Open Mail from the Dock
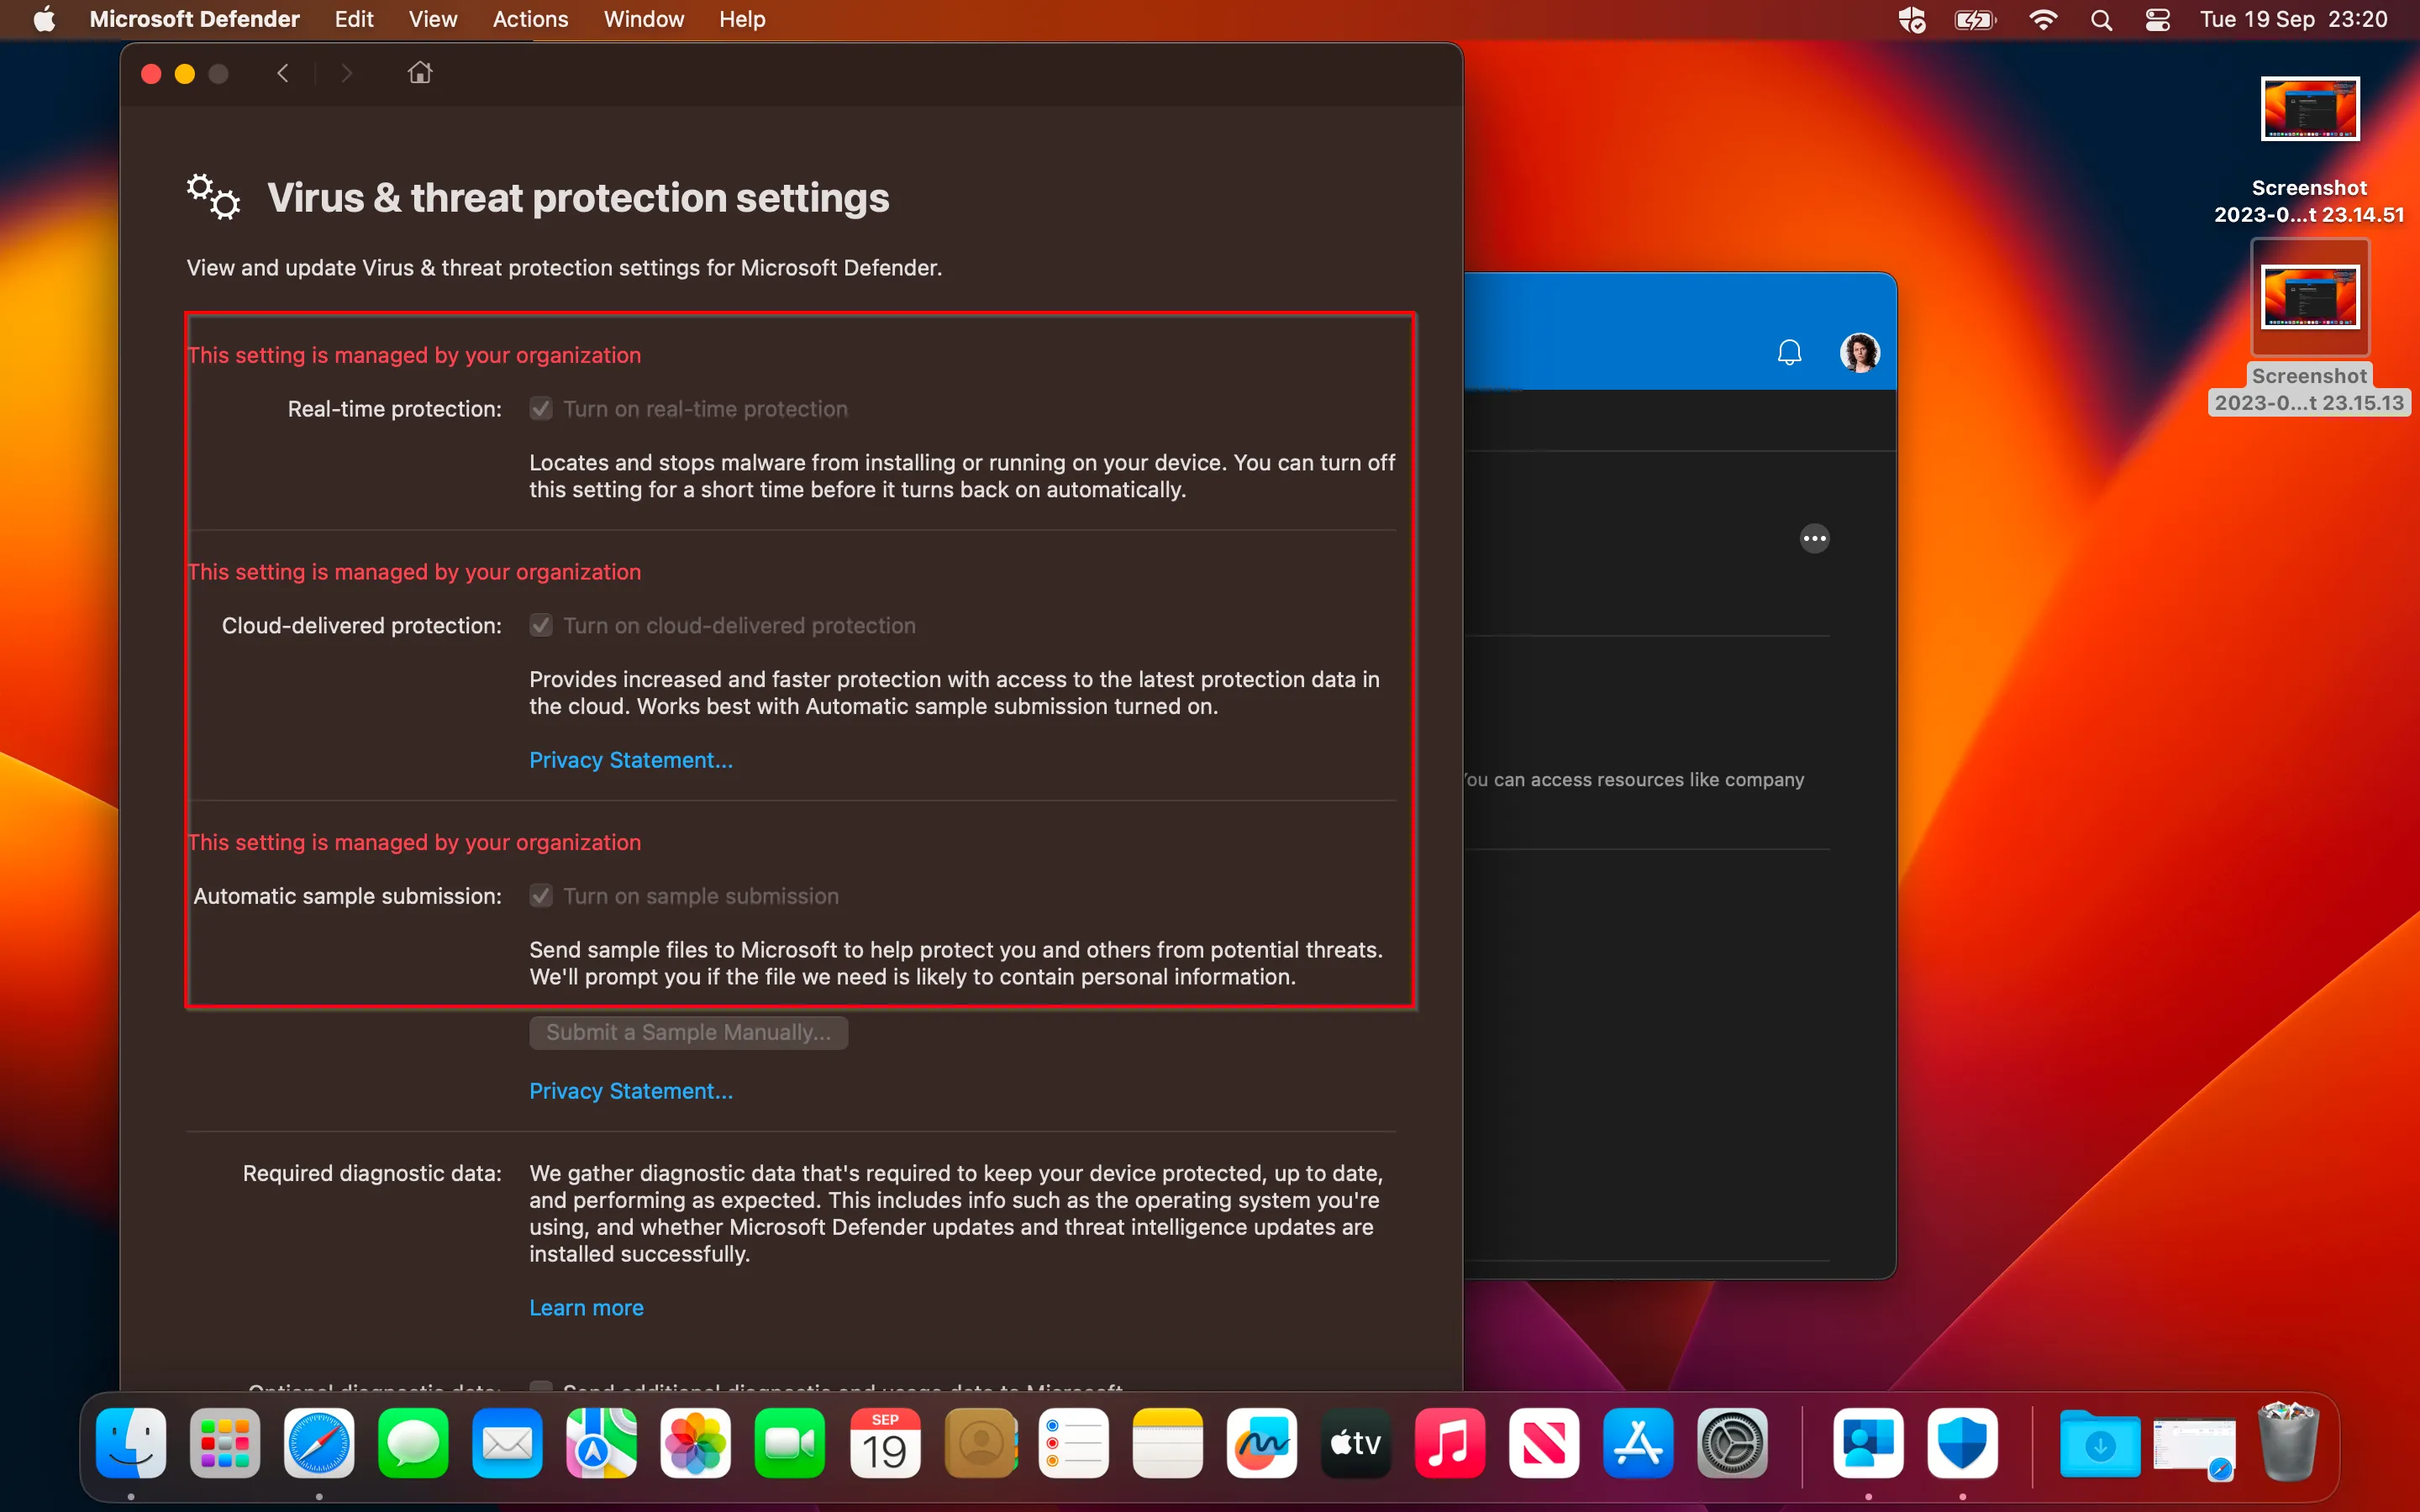This screenshot has height=1512, width=2420. 507,1443
